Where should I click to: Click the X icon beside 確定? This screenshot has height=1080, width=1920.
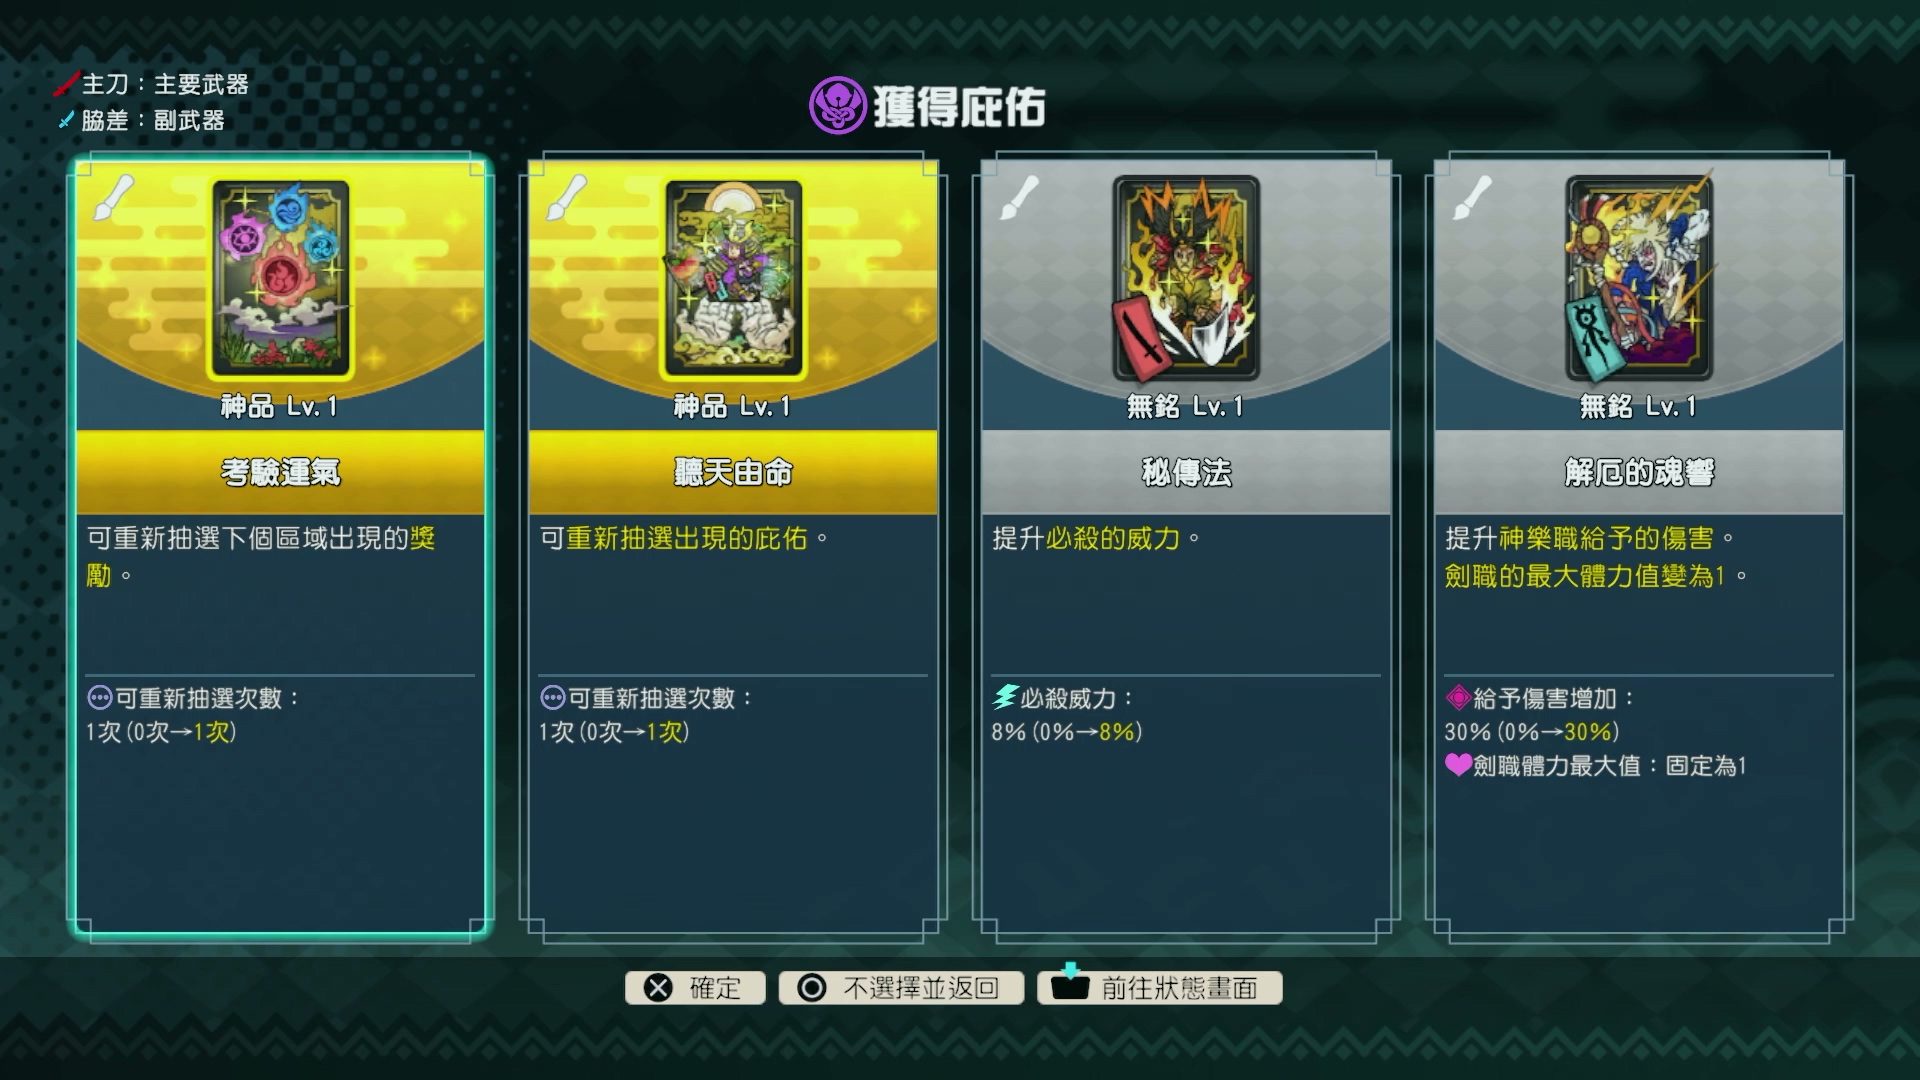click(x=658, y=988)
